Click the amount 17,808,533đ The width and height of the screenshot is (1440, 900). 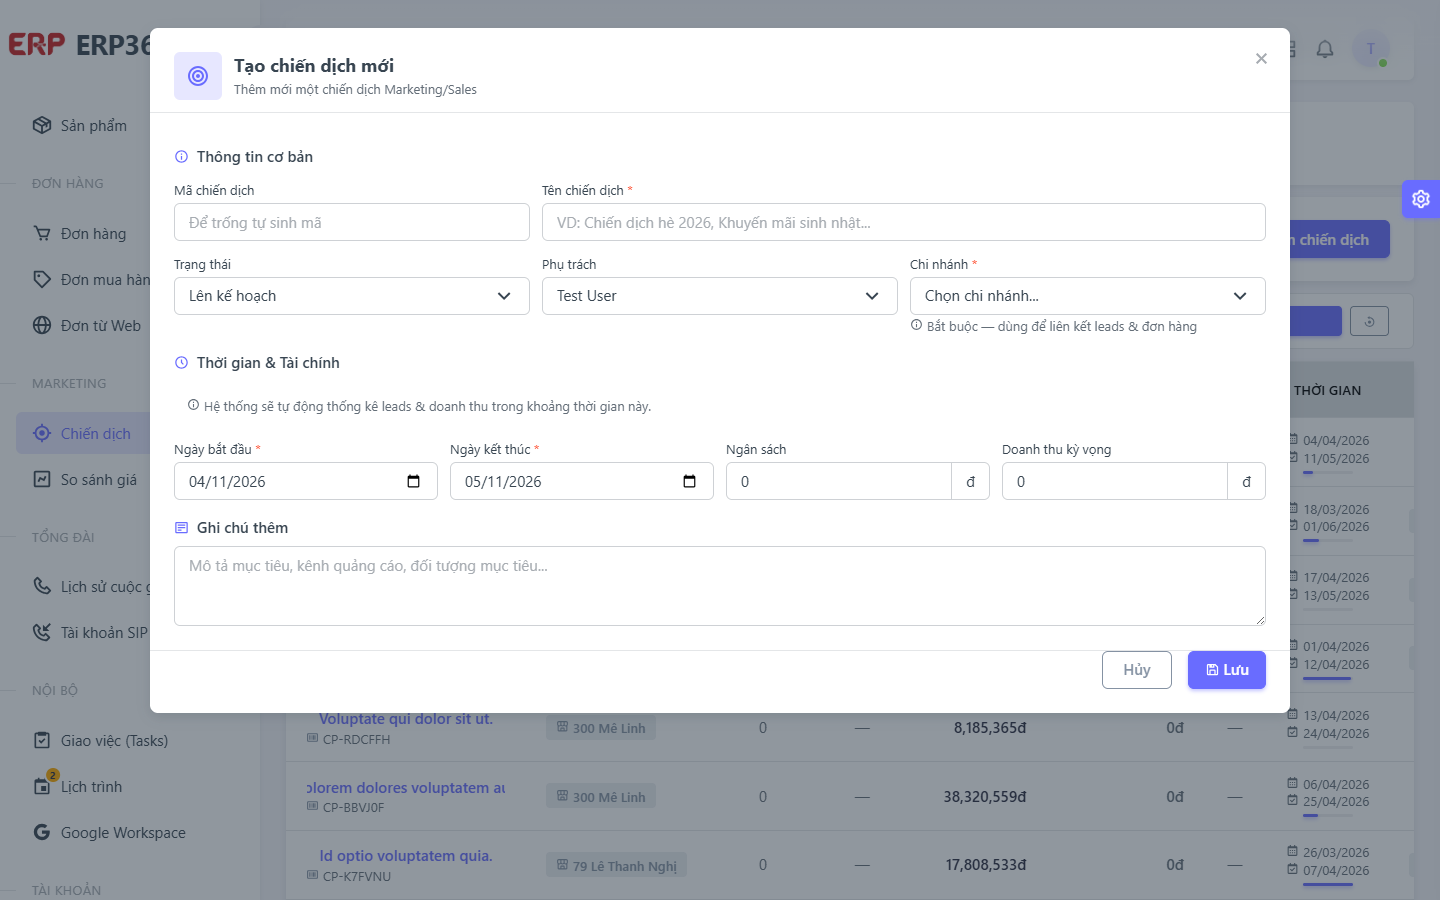(986, 865)
